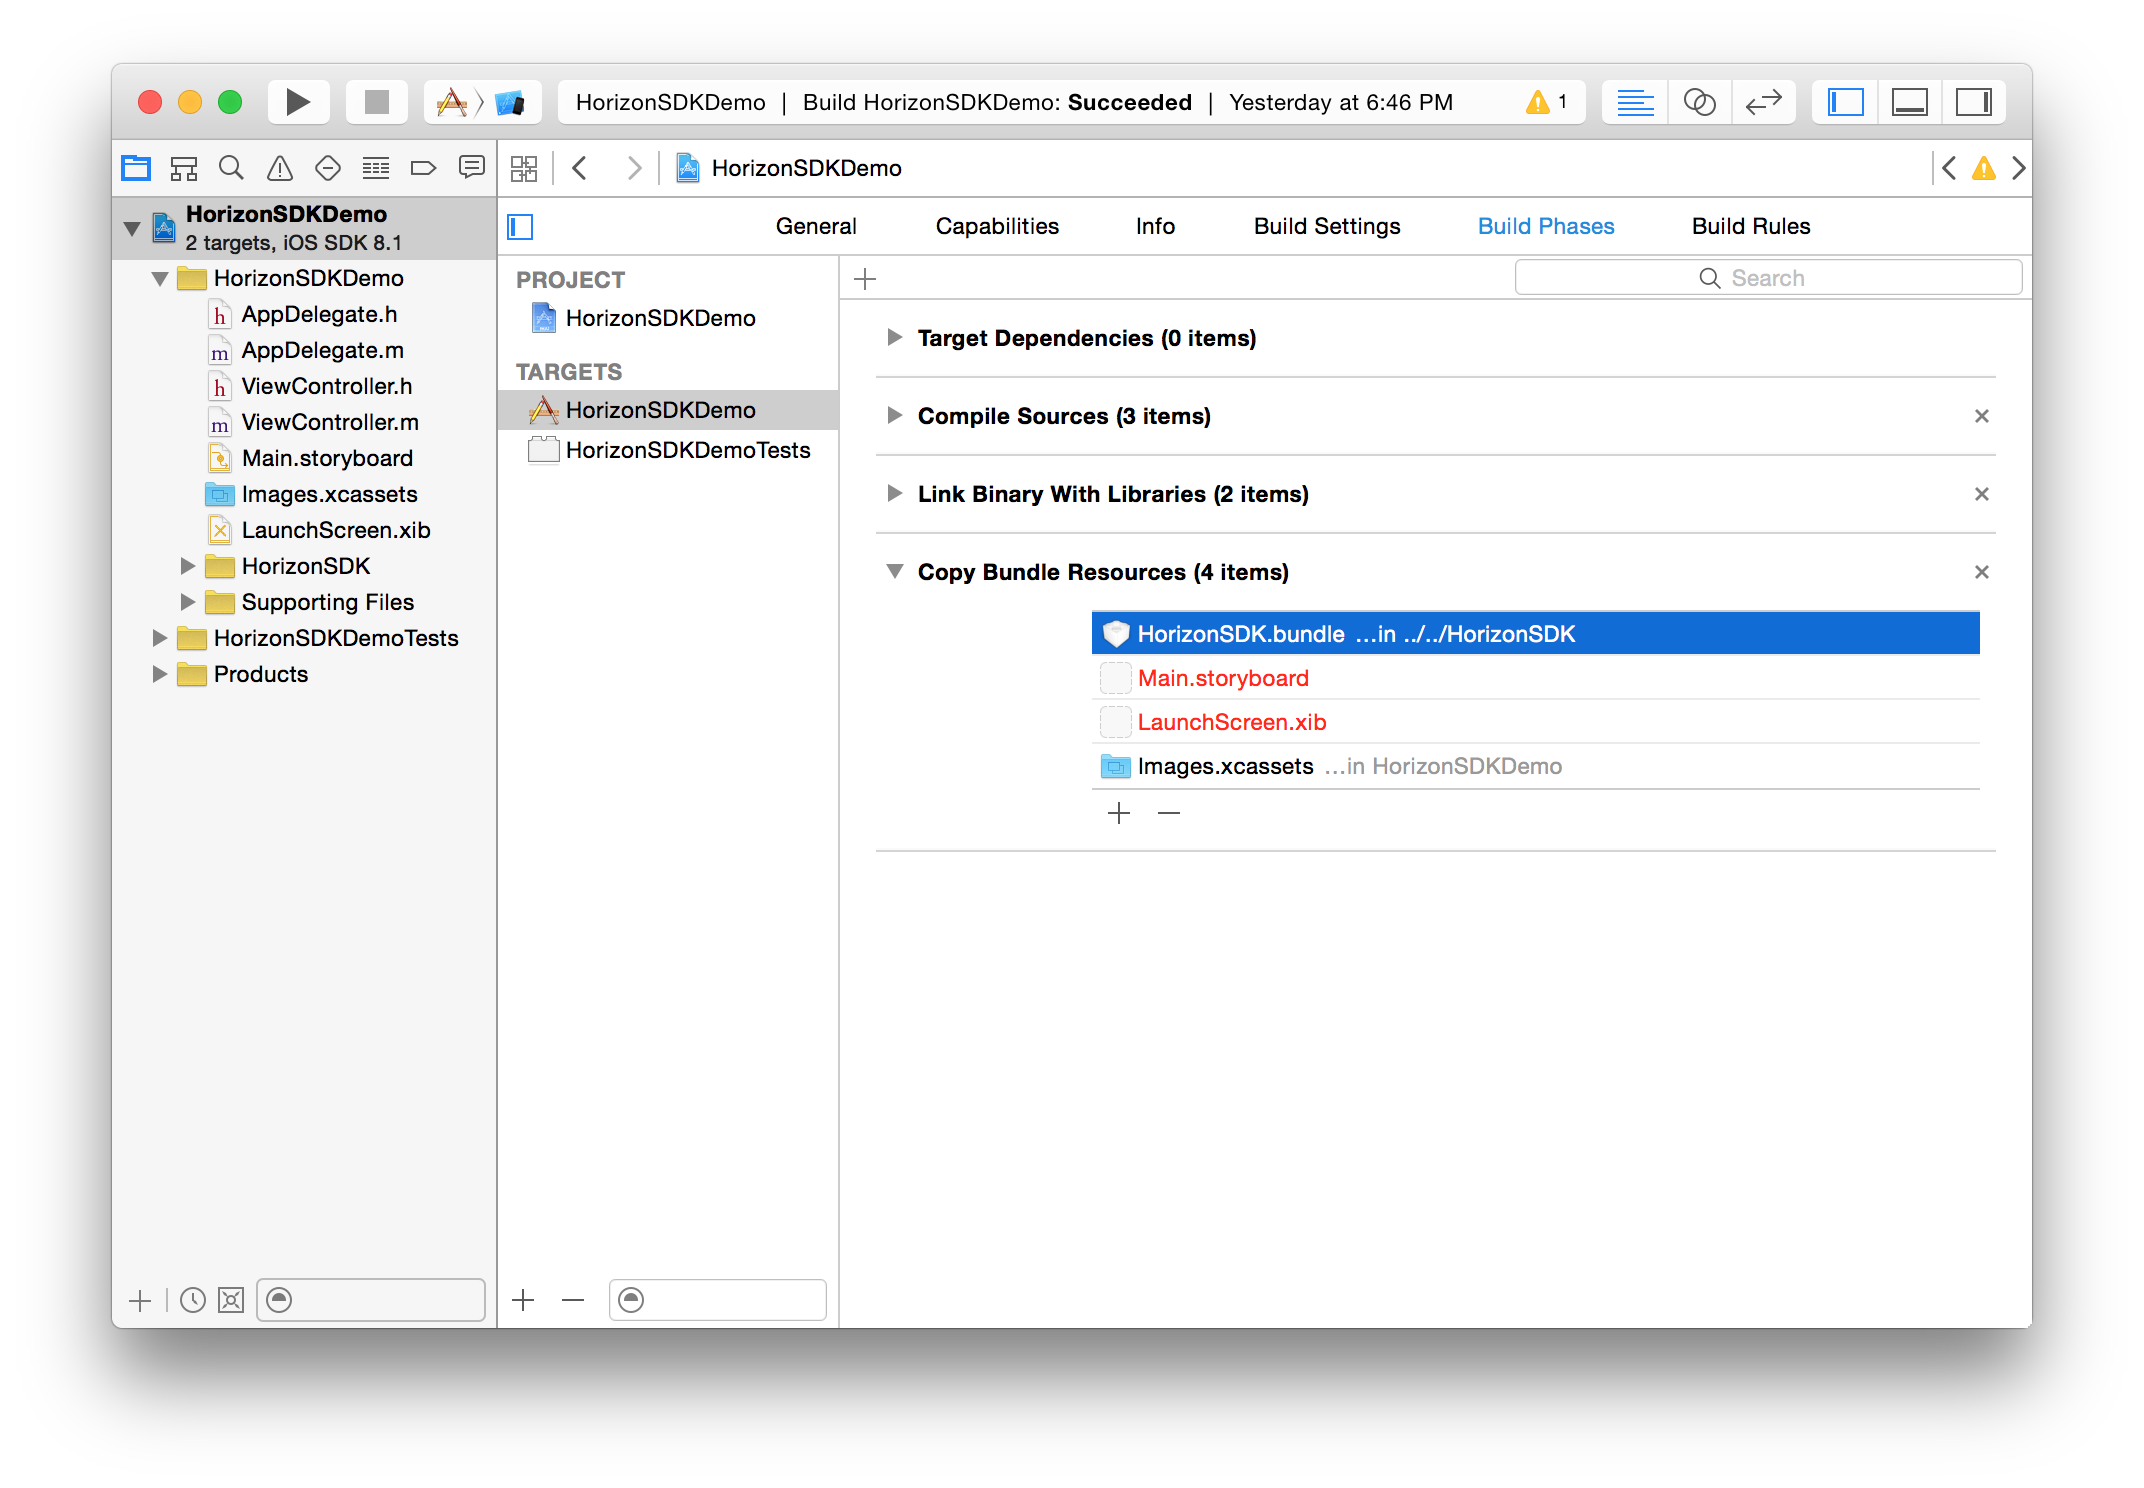The height and width of the screenshot is (1488, 2144).
Task: Expand the HorizonSDKDemoTests group in navigator
Action: [159, 638]
